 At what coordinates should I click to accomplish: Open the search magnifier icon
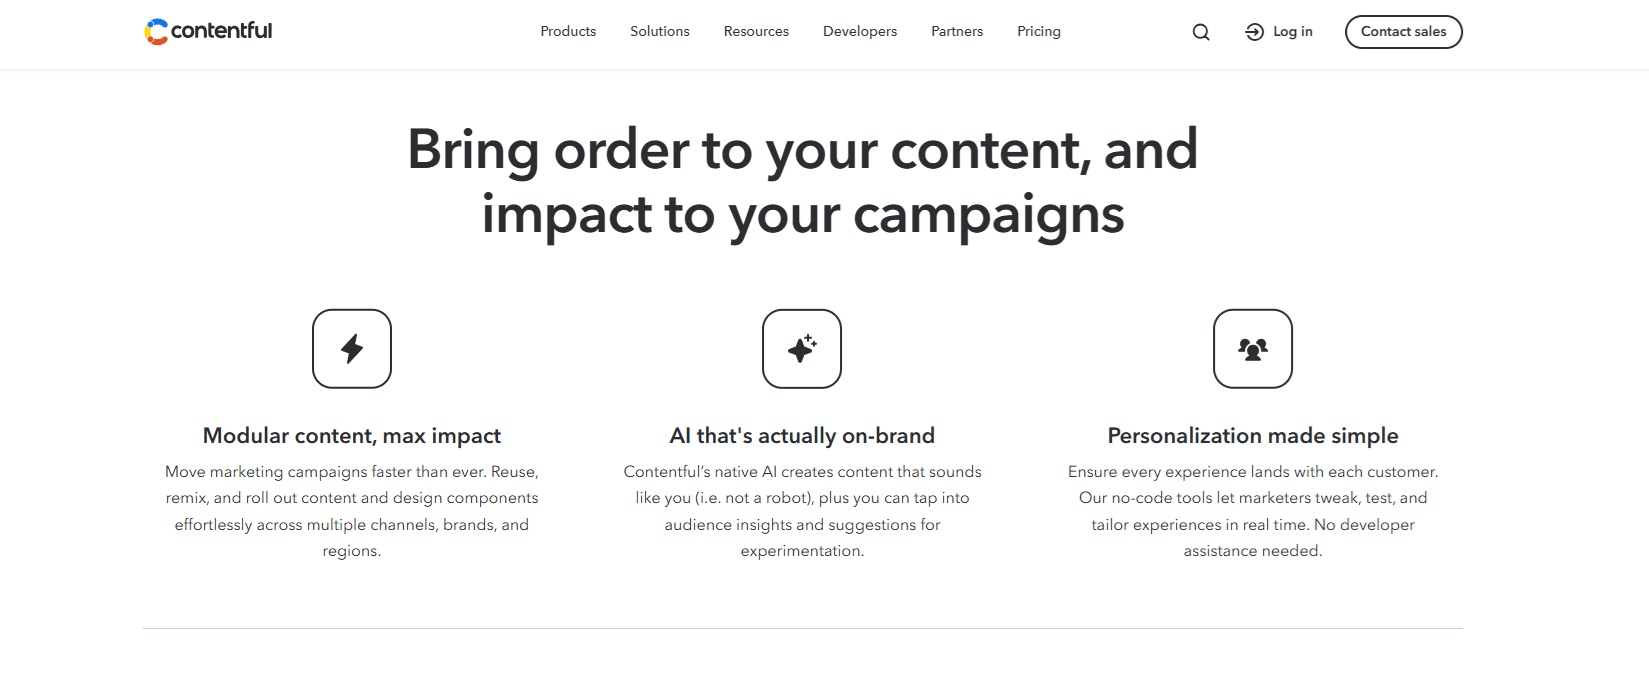coord(1200,31)
